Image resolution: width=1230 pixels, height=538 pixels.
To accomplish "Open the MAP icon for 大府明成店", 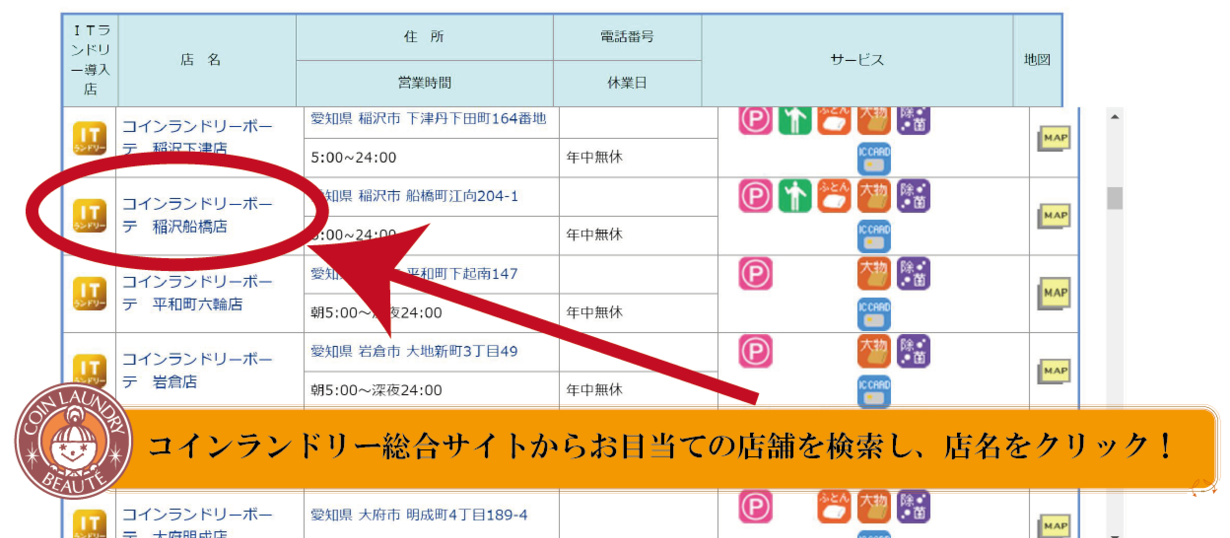I will [1053, 525].
